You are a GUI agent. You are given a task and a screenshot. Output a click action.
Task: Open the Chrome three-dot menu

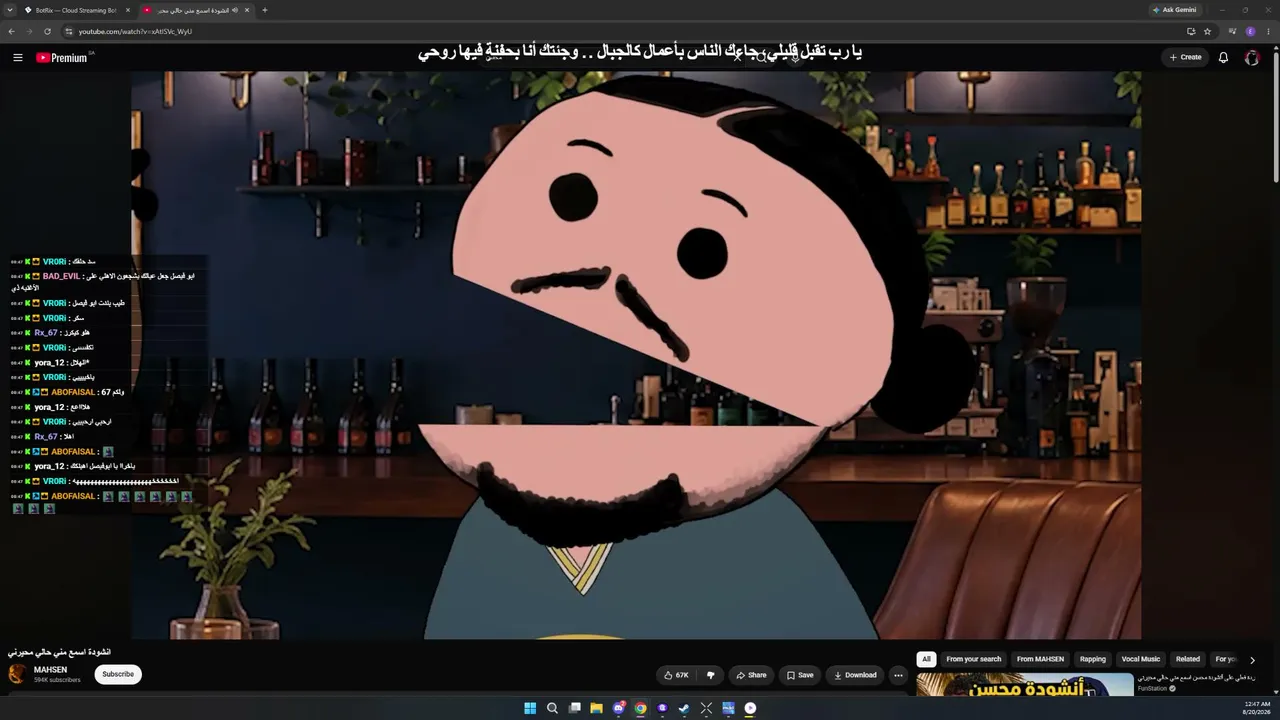point(1267,31)
